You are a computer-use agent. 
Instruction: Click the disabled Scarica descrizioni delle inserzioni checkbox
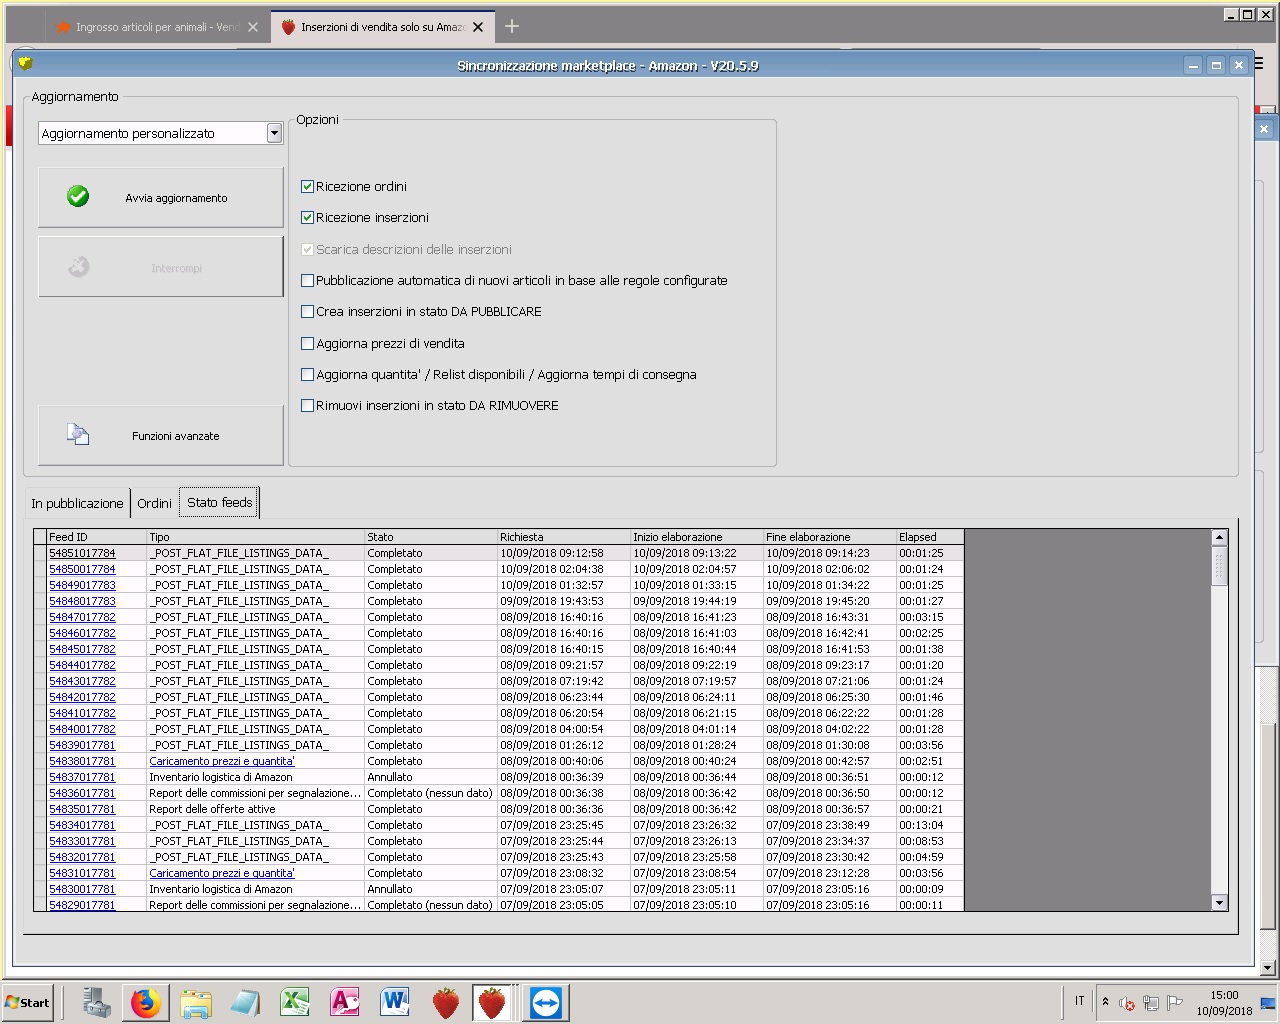308,249
